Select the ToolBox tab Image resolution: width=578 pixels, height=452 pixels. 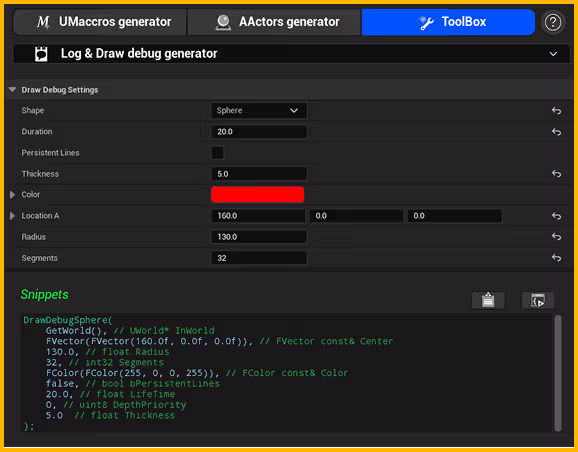pyautogui.click(x=448, y=22)
